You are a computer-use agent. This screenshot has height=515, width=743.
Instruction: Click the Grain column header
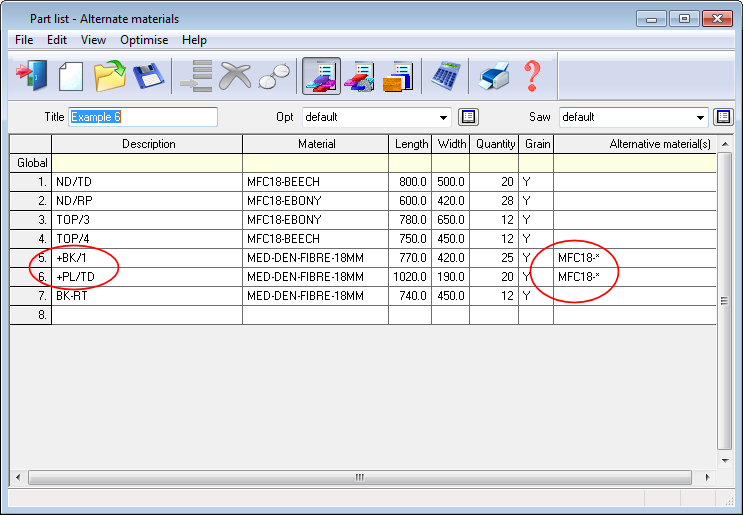tap(536, 144)
